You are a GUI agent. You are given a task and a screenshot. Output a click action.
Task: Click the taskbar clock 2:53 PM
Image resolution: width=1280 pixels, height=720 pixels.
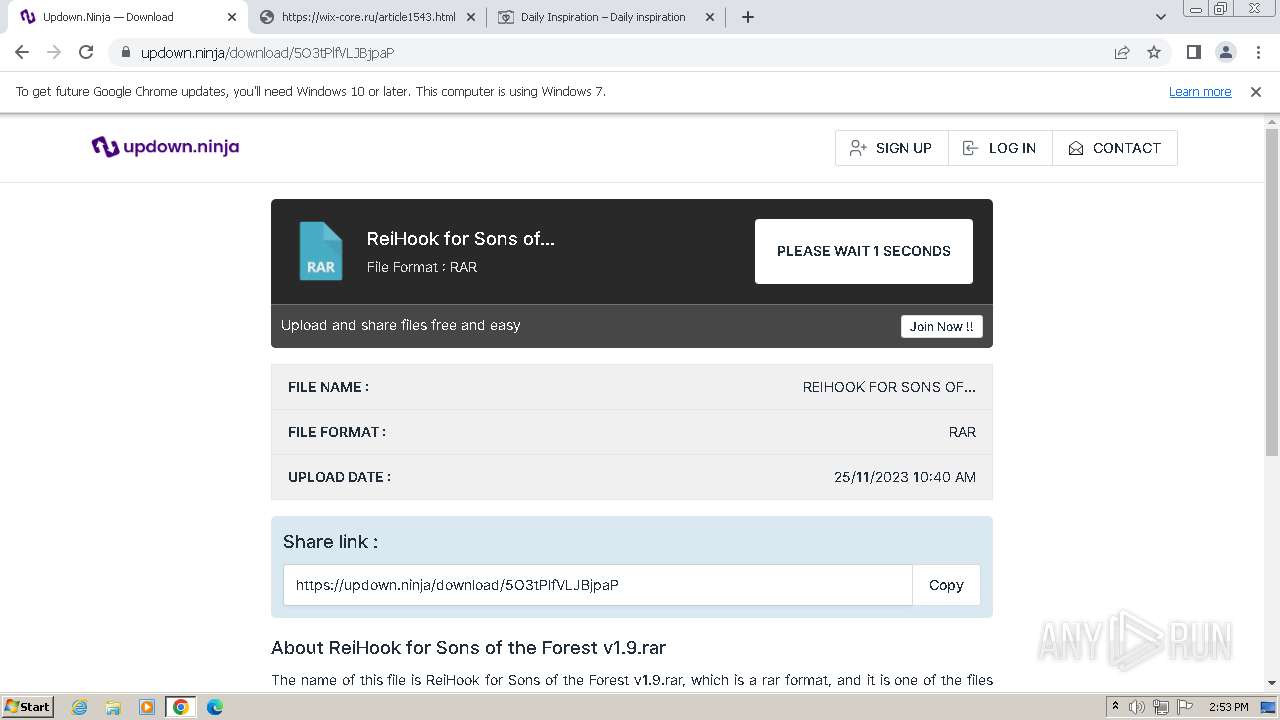pos(1228,707)
